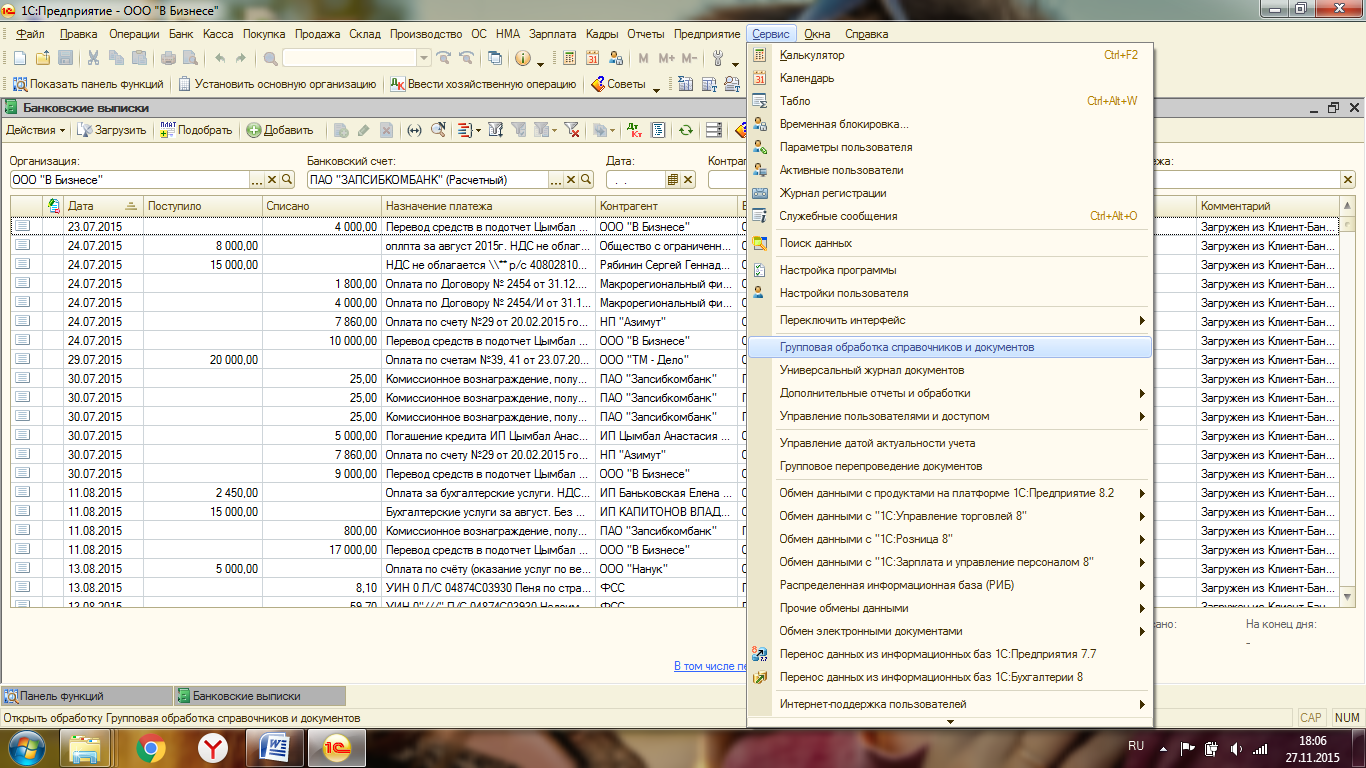Click the Добавить button
Viewport: 1366px width, 768px height.
click(280, 130)
